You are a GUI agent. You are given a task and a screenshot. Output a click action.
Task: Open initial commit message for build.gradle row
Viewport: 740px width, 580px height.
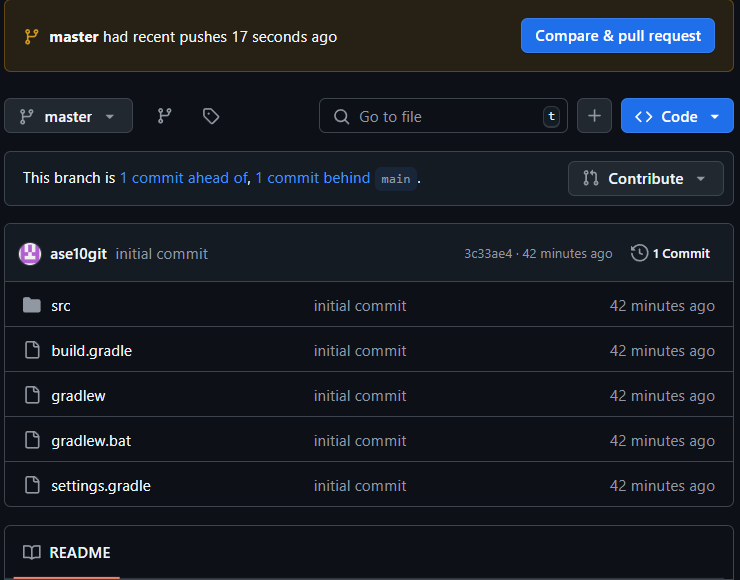tap(360, 351)
